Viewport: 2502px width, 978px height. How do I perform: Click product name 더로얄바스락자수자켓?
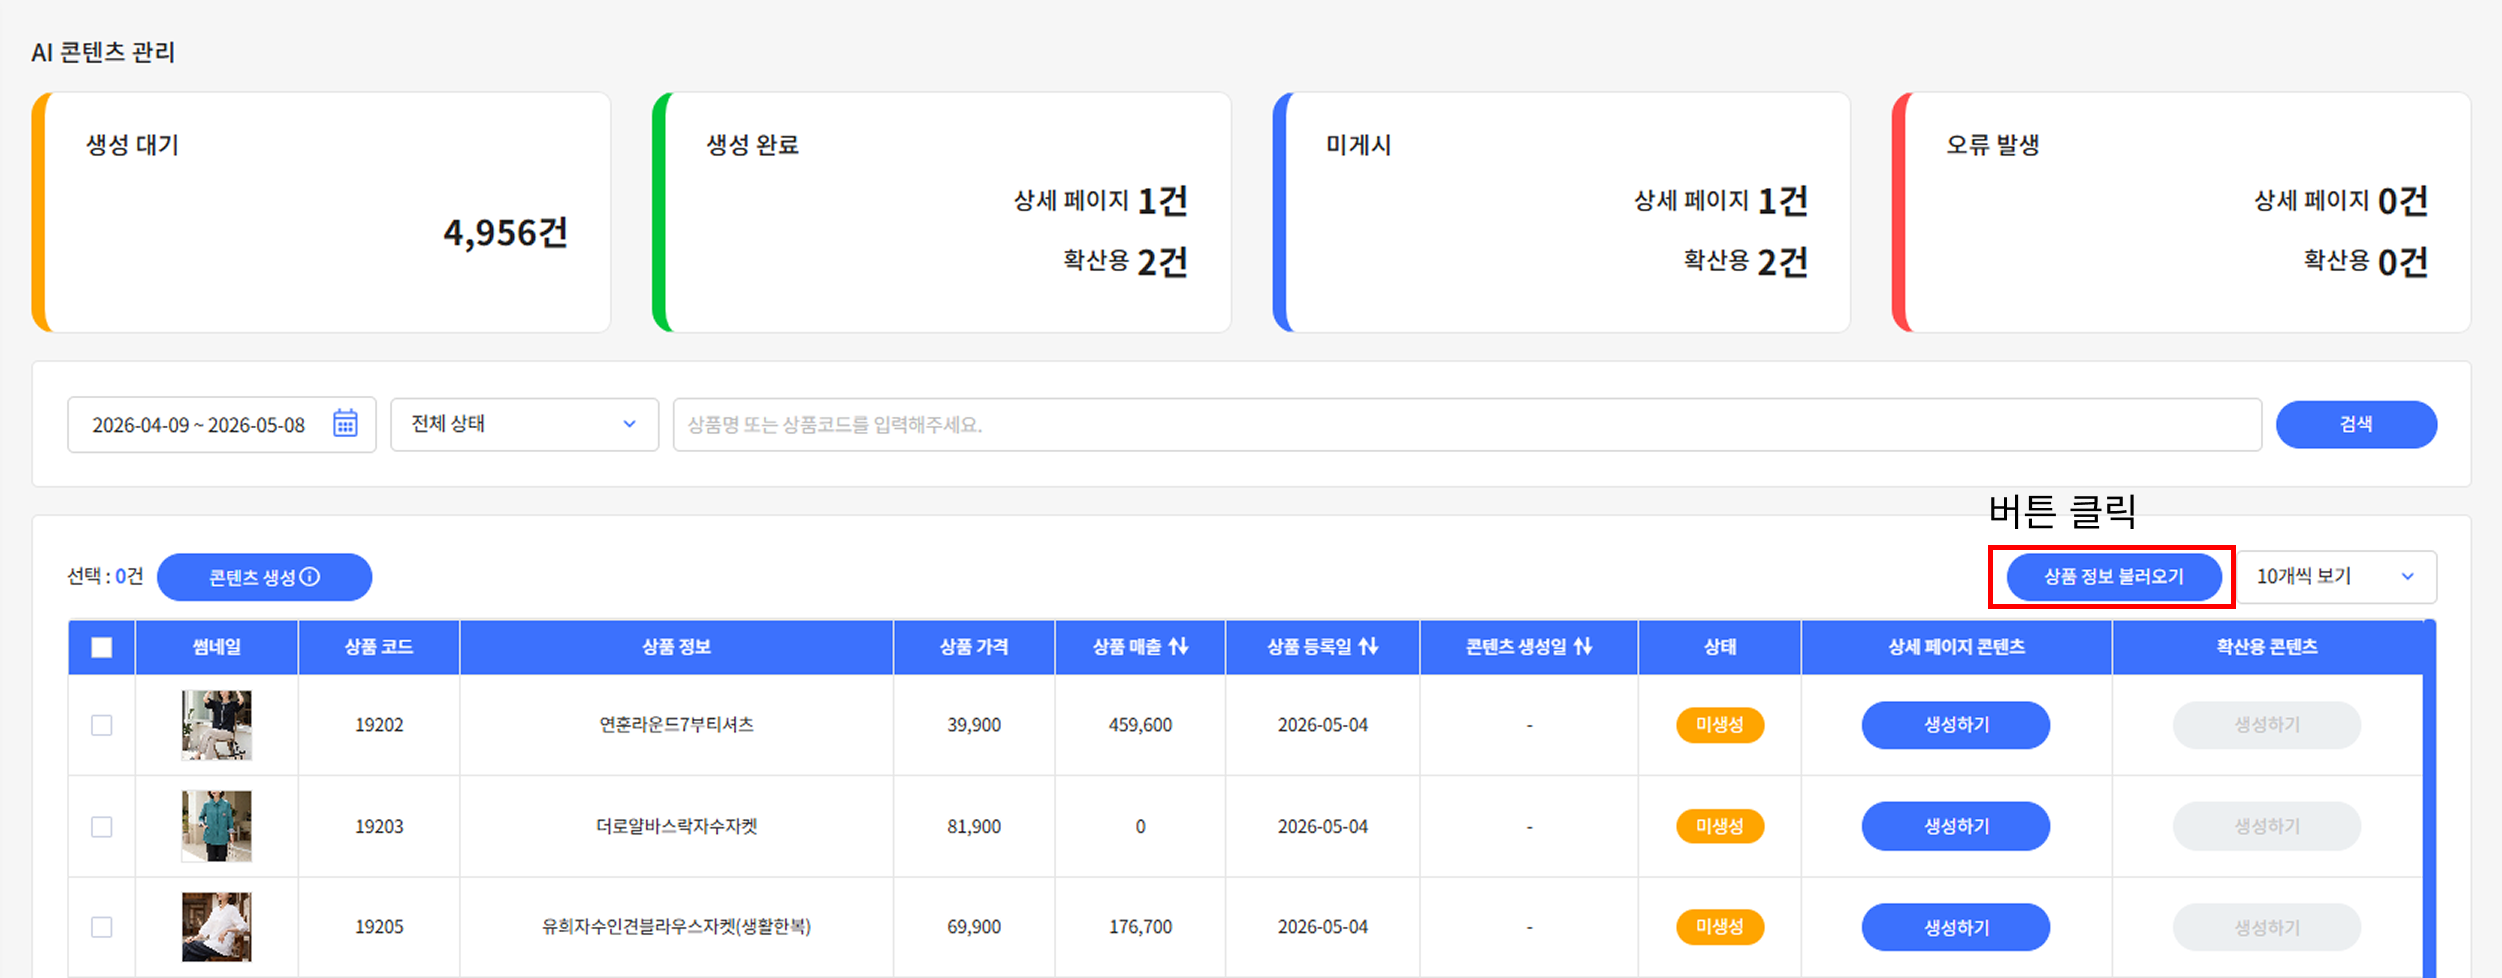coord(676,827)
